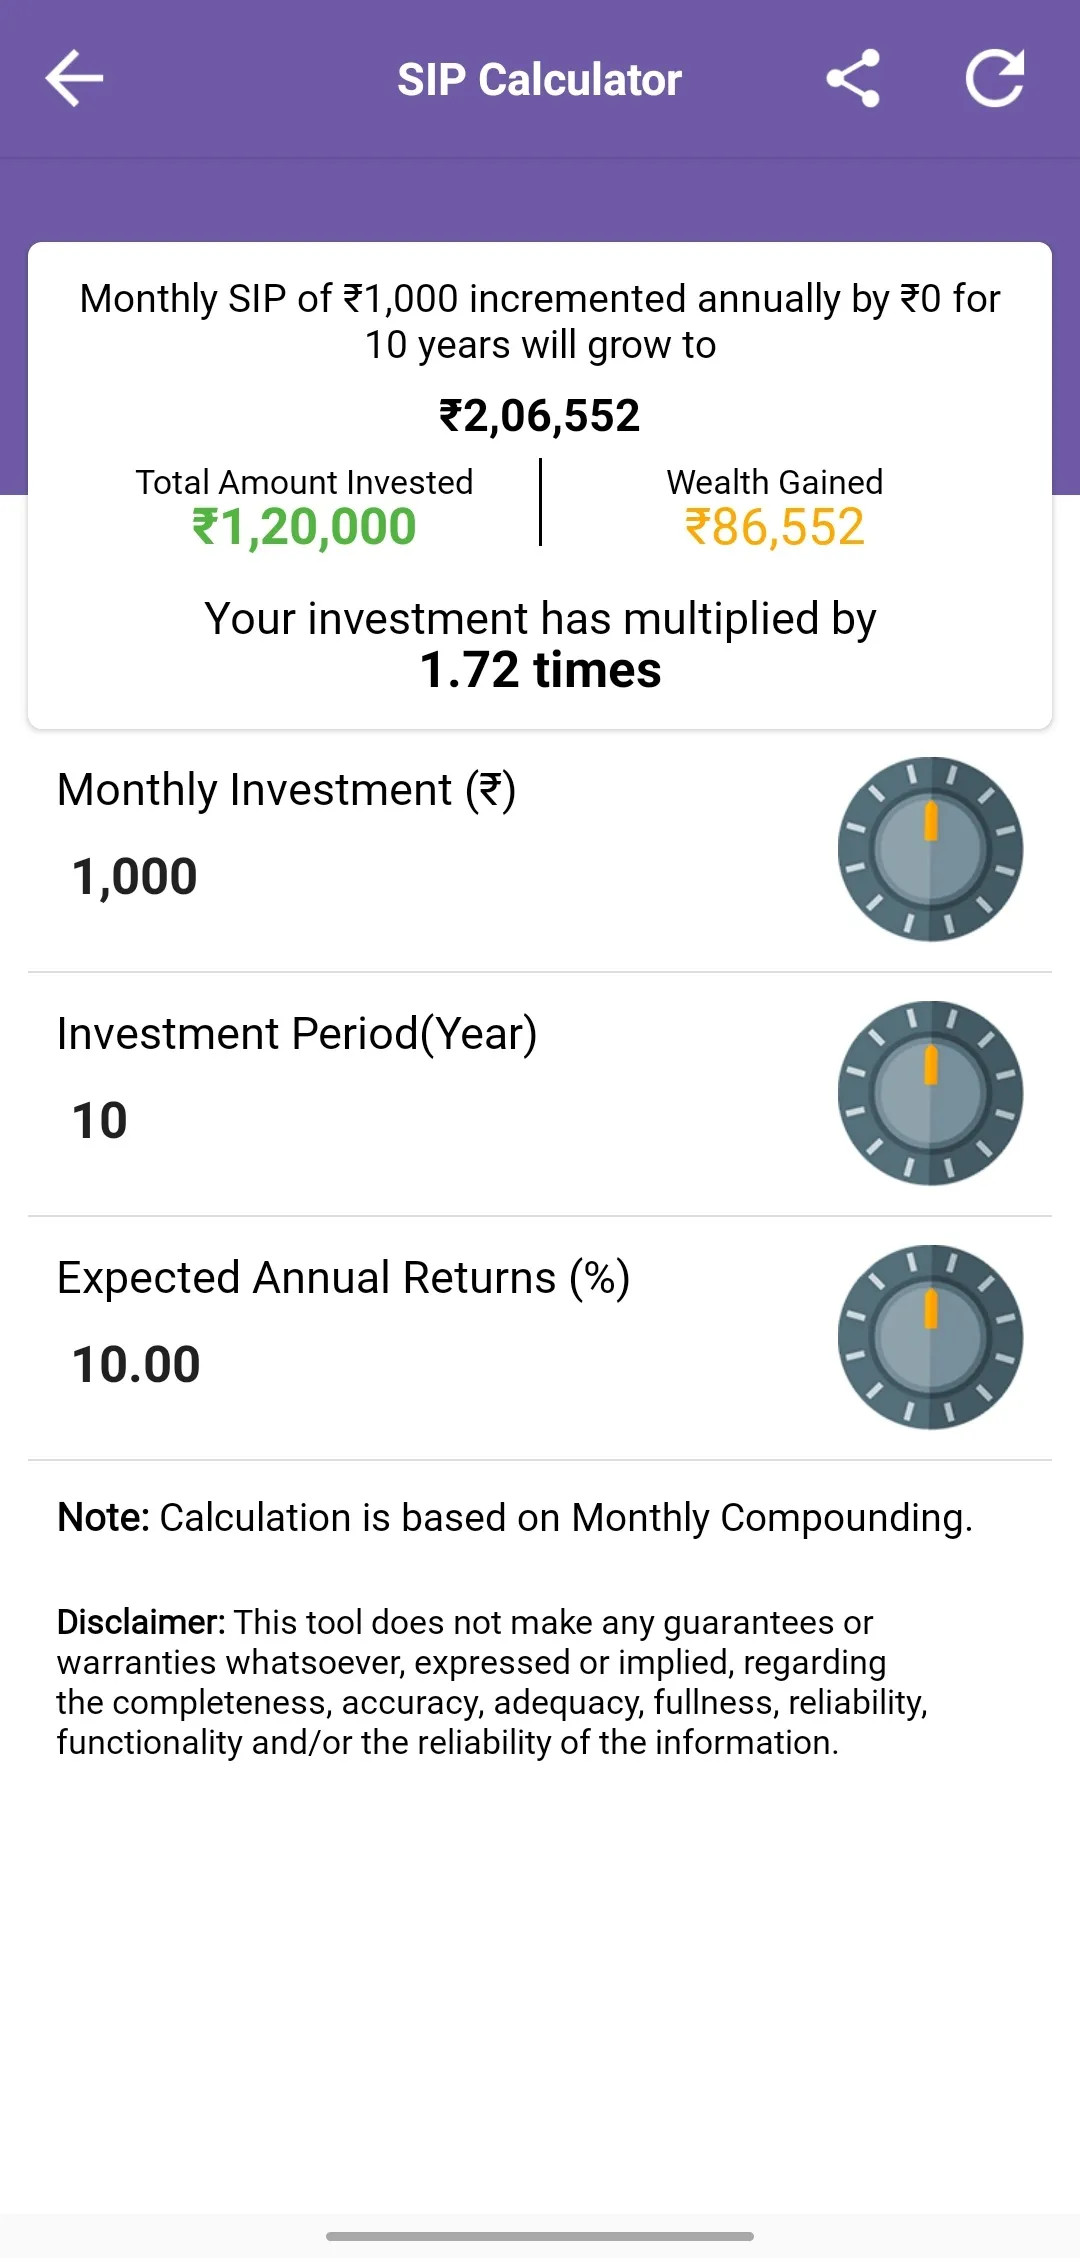Tap the wealth gained amount ₹86,552
This screenshot has width=1080, height=2258.
pyautogui.click(x=775, y=527)
